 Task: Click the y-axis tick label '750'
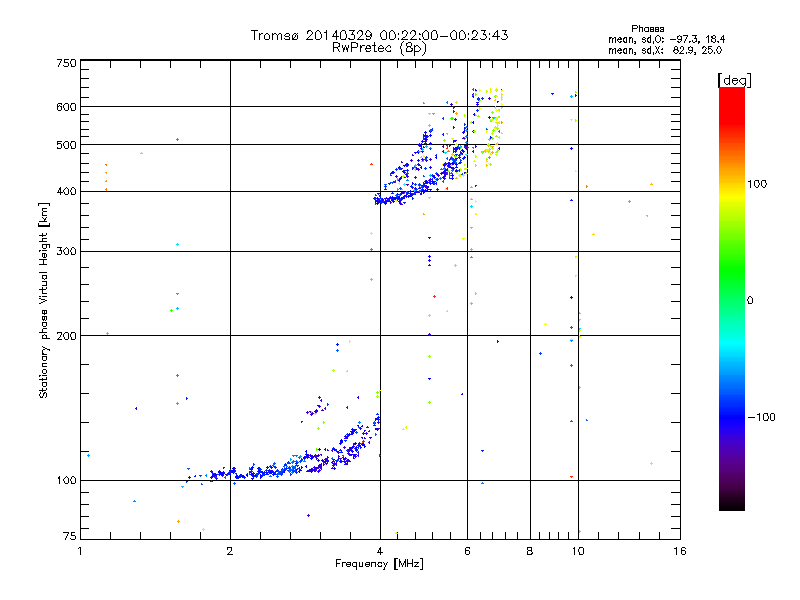pyautogui.click(x=66, y=63)
